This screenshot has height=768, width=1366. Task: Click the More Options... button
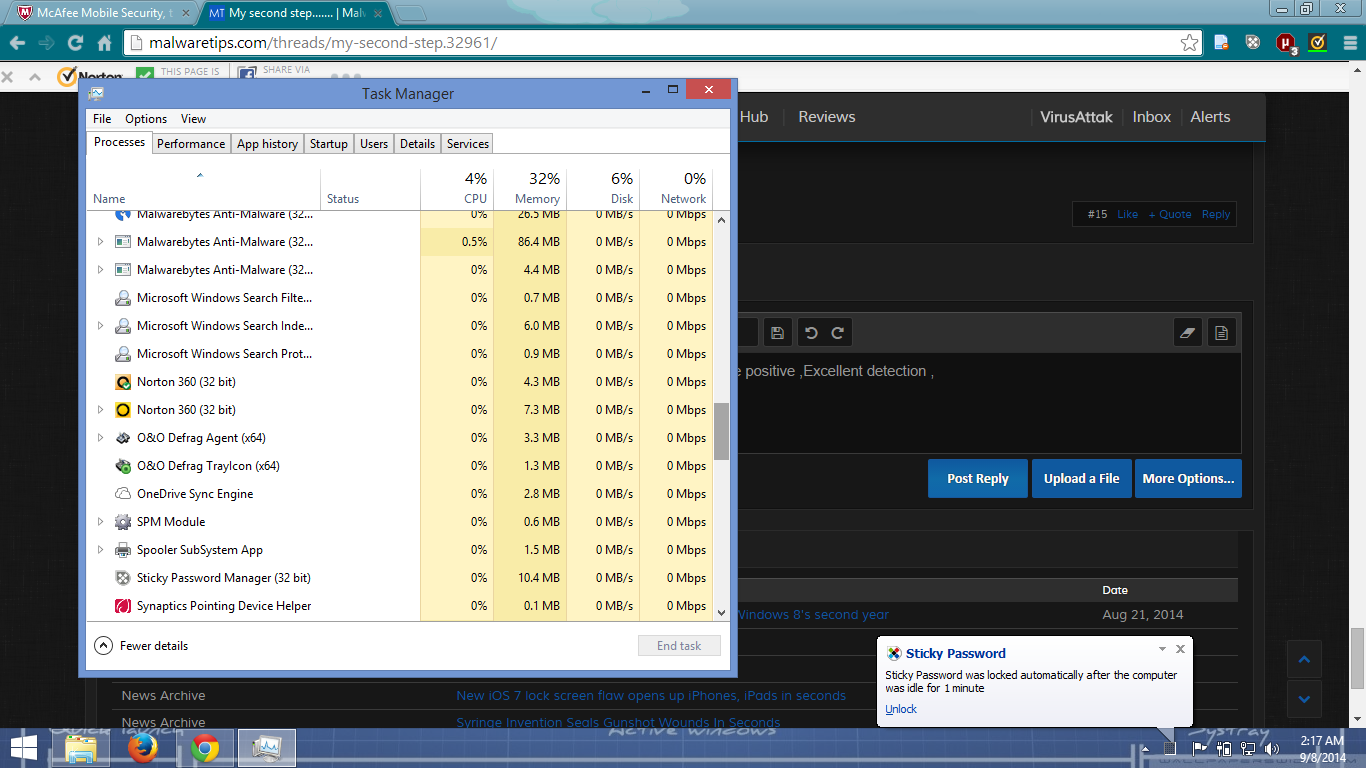(1188, 478)
